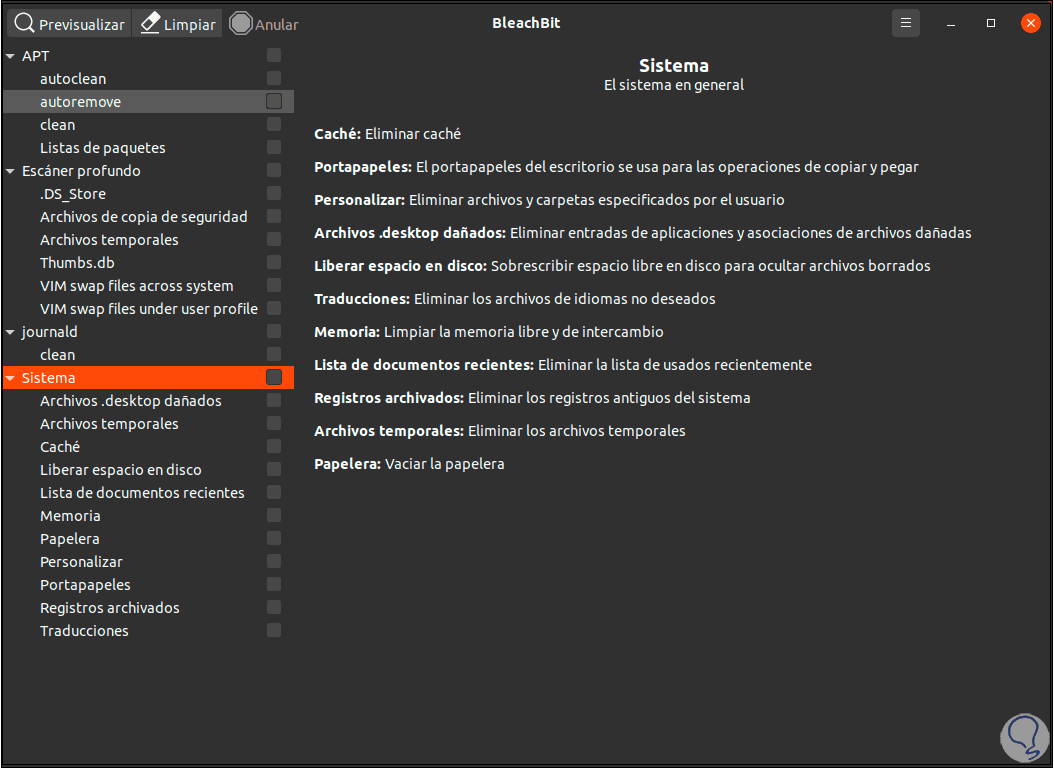Screen dimensions: 1054x768
Task: Select VIM swap files across system row
Action: pyautogui.click(x=149, y=286)
